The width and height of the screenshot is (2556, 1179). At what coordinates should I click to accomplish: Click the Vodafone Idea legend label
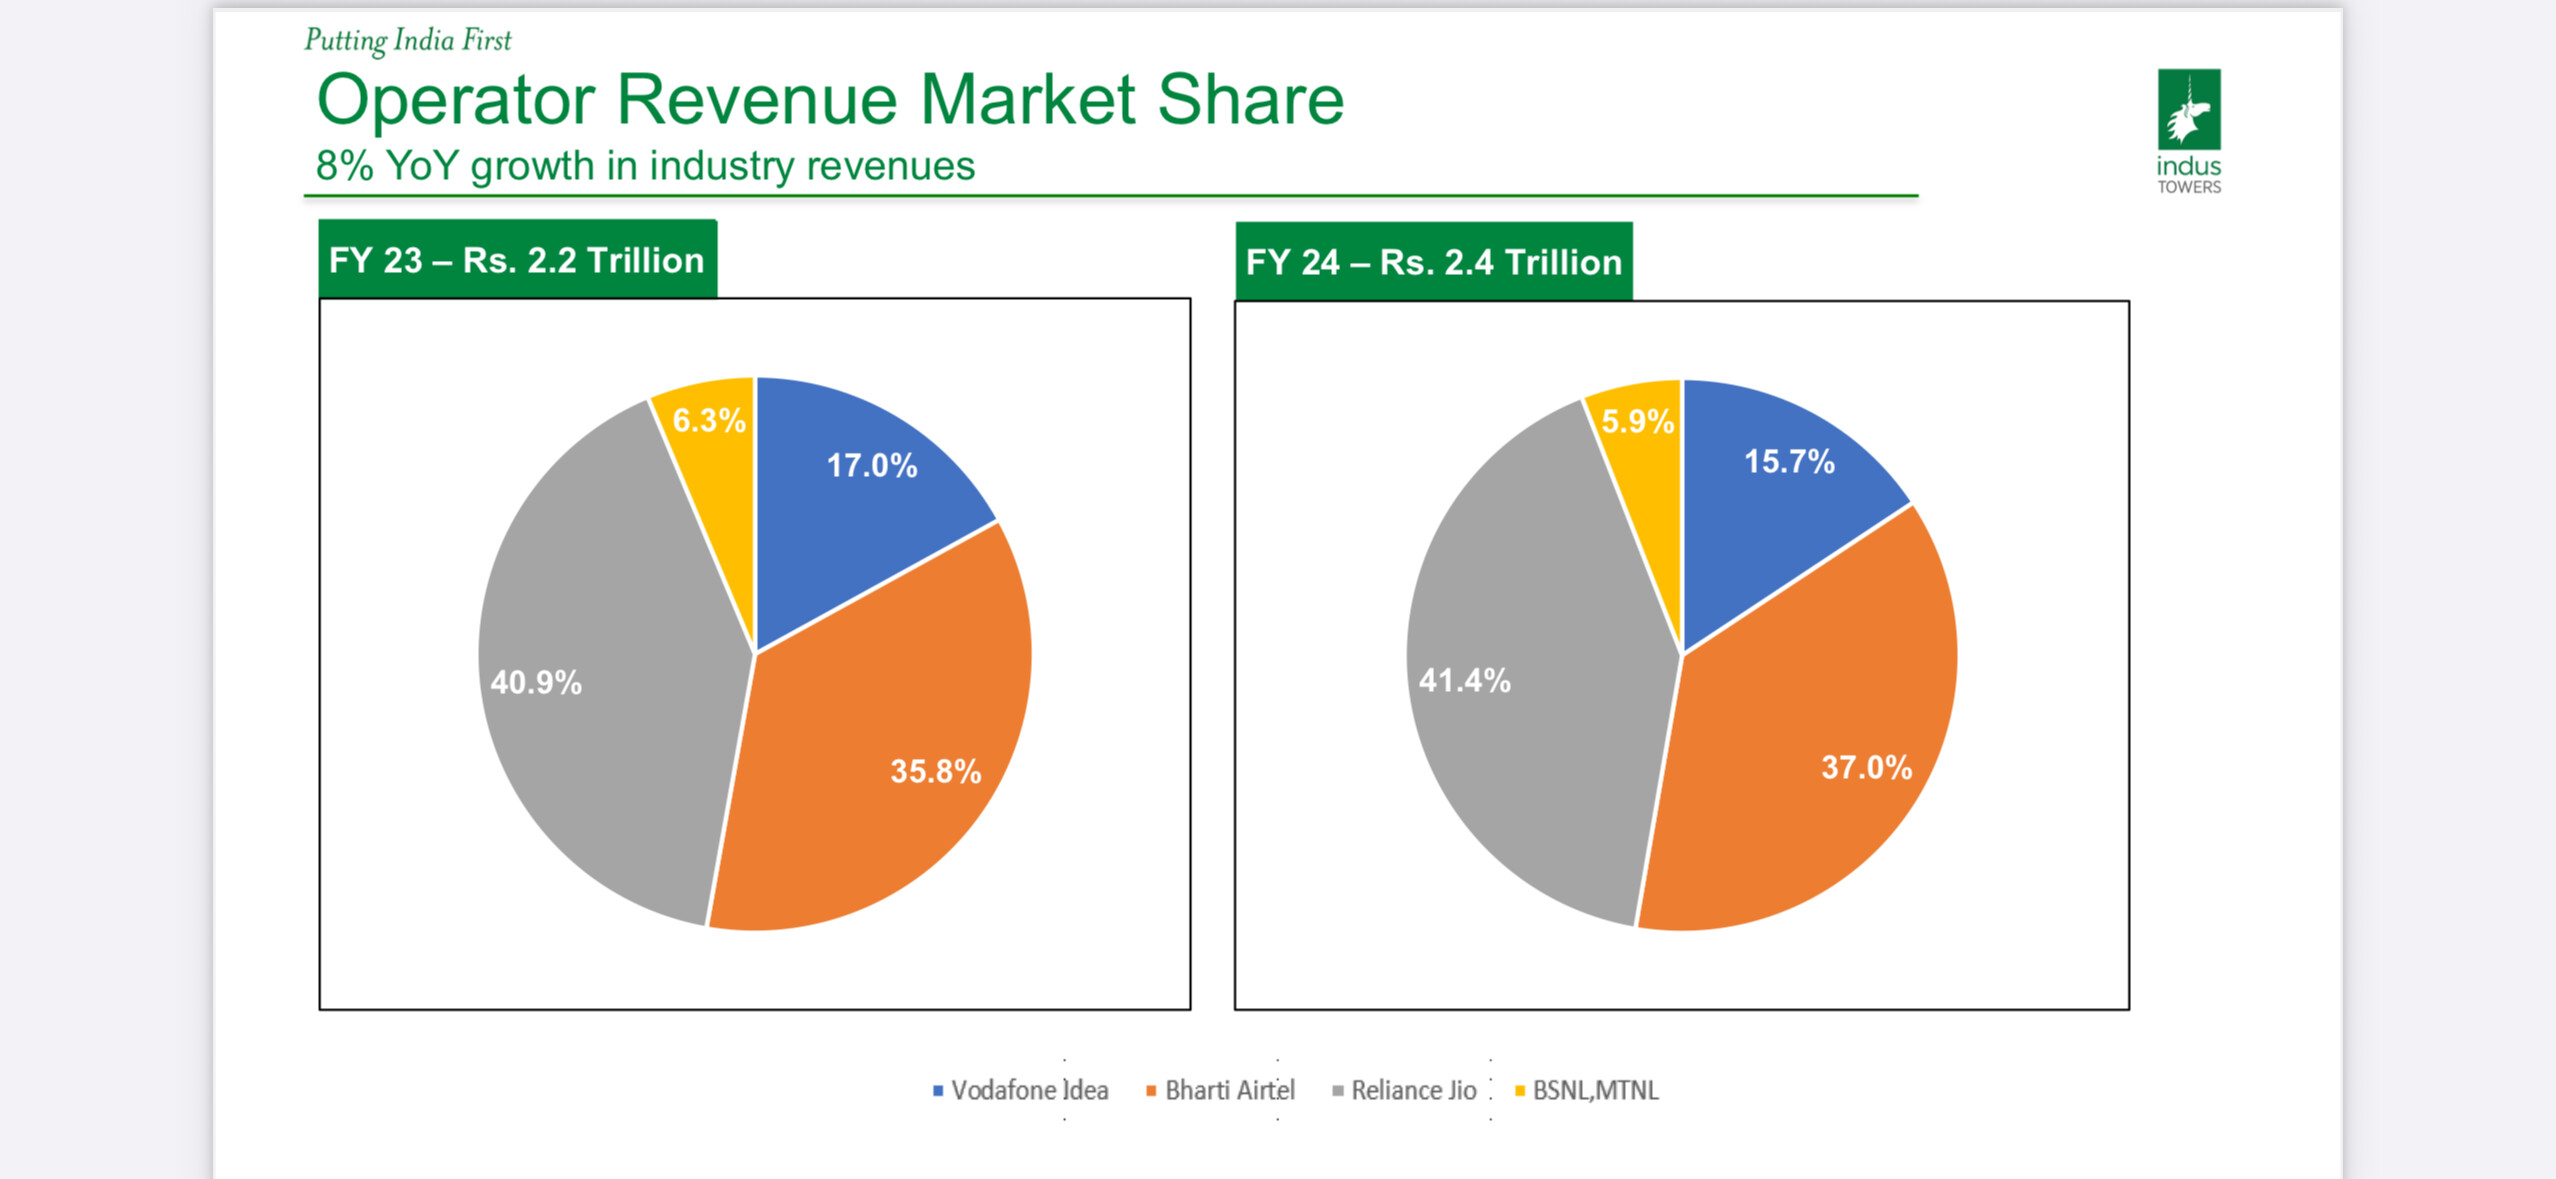click(x=1029, y=1090)
